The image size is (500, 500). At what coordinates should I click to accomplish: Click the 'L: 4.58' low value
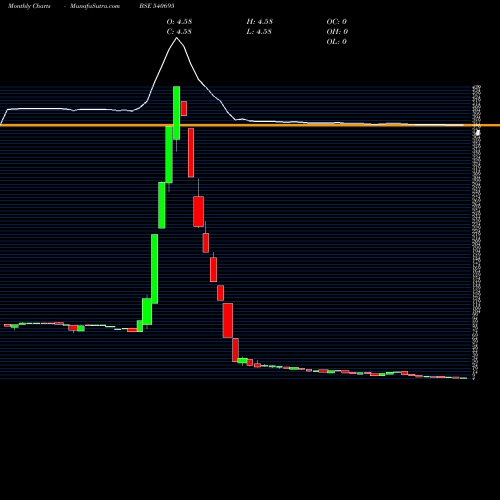pyautogui.click(x=259, y=32)
